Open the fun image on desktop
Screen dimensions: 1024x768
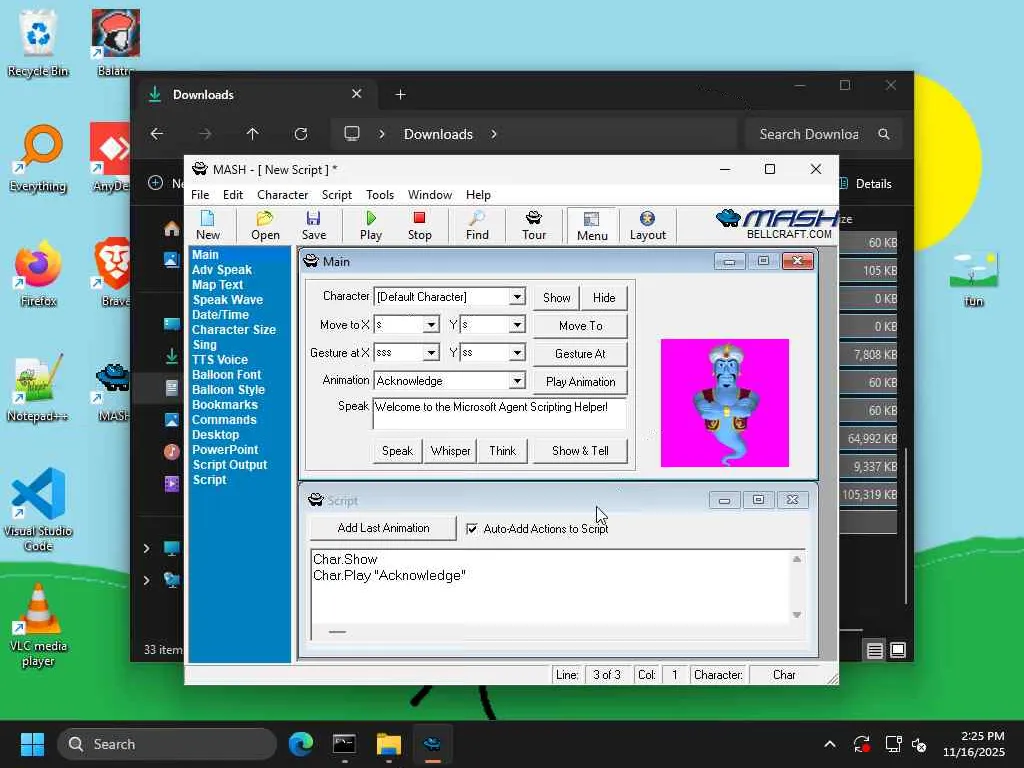click(x=974, y=280)
